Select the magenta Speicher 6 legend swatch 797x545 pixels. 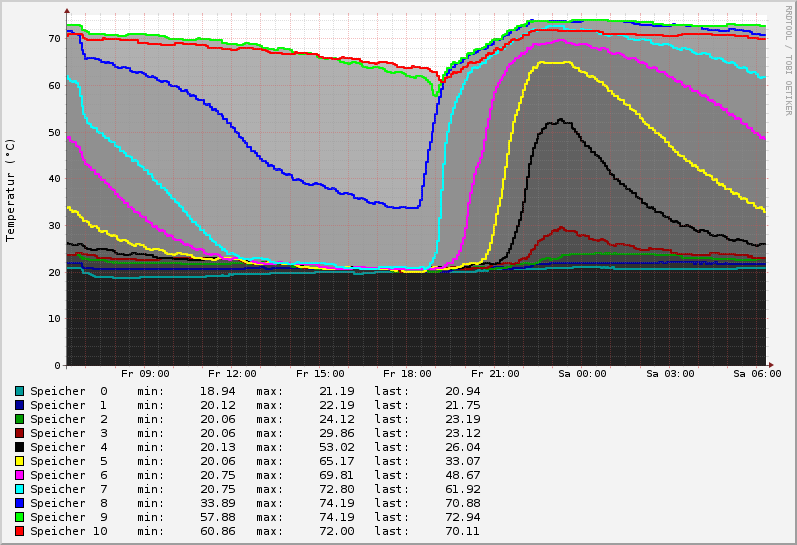19,475
